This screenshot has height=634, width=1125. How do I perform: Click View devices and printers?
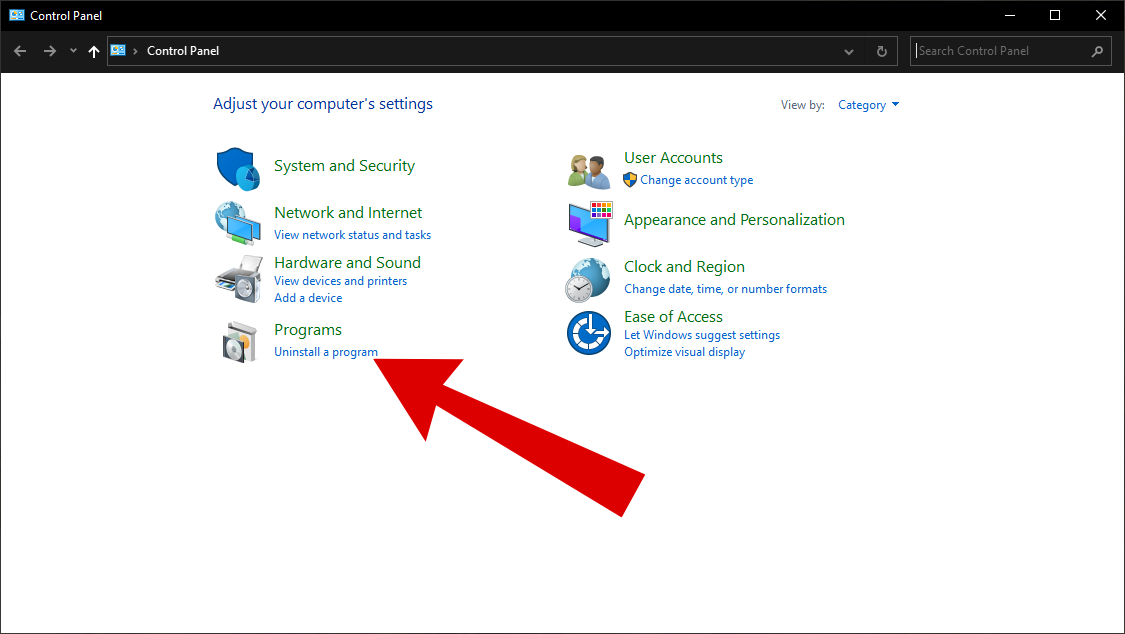340,281
